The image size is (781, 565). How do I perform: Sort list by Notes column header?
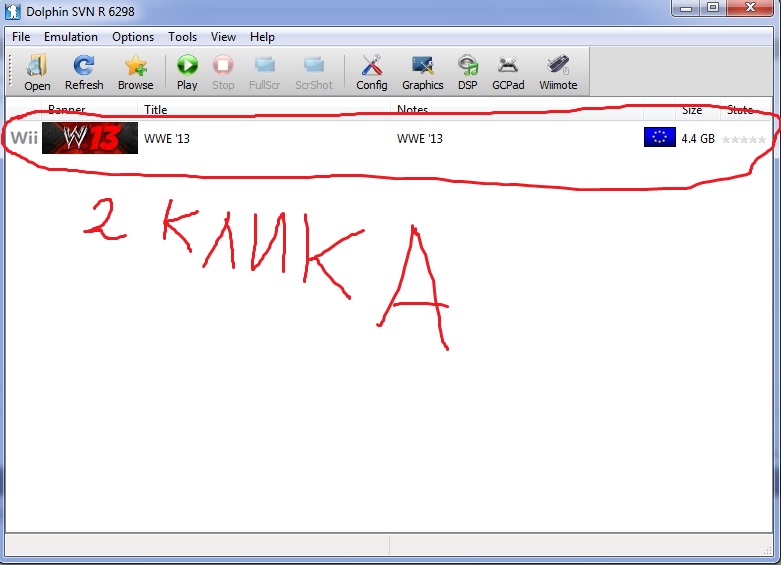coord(517,110)
